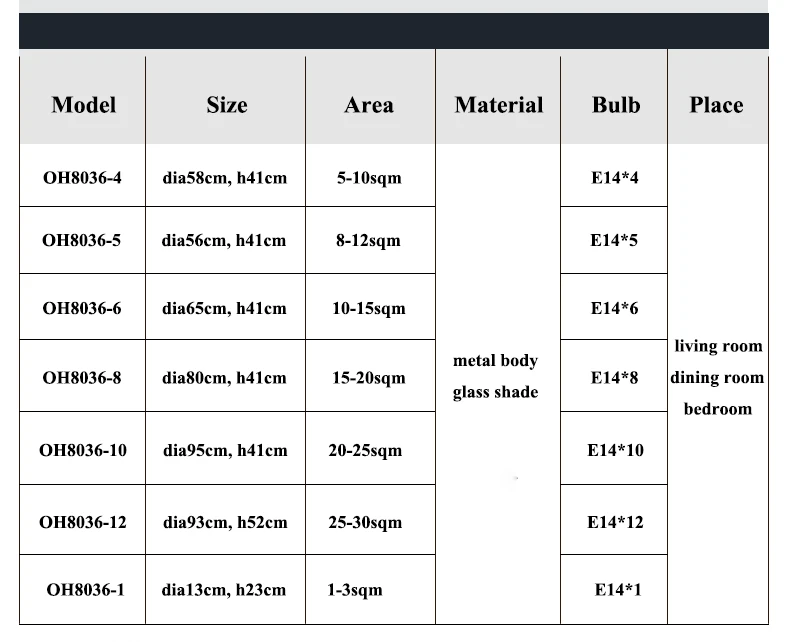Click model cell OH8036-5
Screen dimensions: 790x642
point(83,240)
